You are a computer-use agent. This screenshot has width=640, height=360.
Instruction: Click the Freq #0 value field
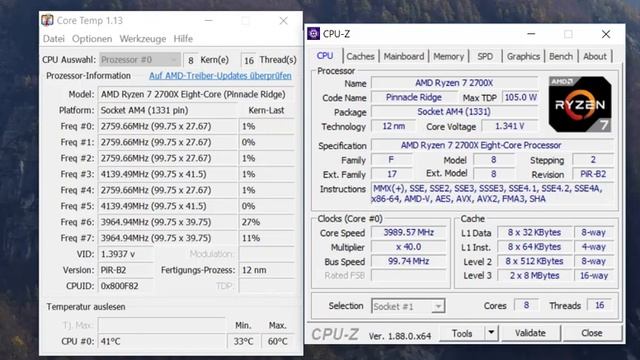(167, 126)
